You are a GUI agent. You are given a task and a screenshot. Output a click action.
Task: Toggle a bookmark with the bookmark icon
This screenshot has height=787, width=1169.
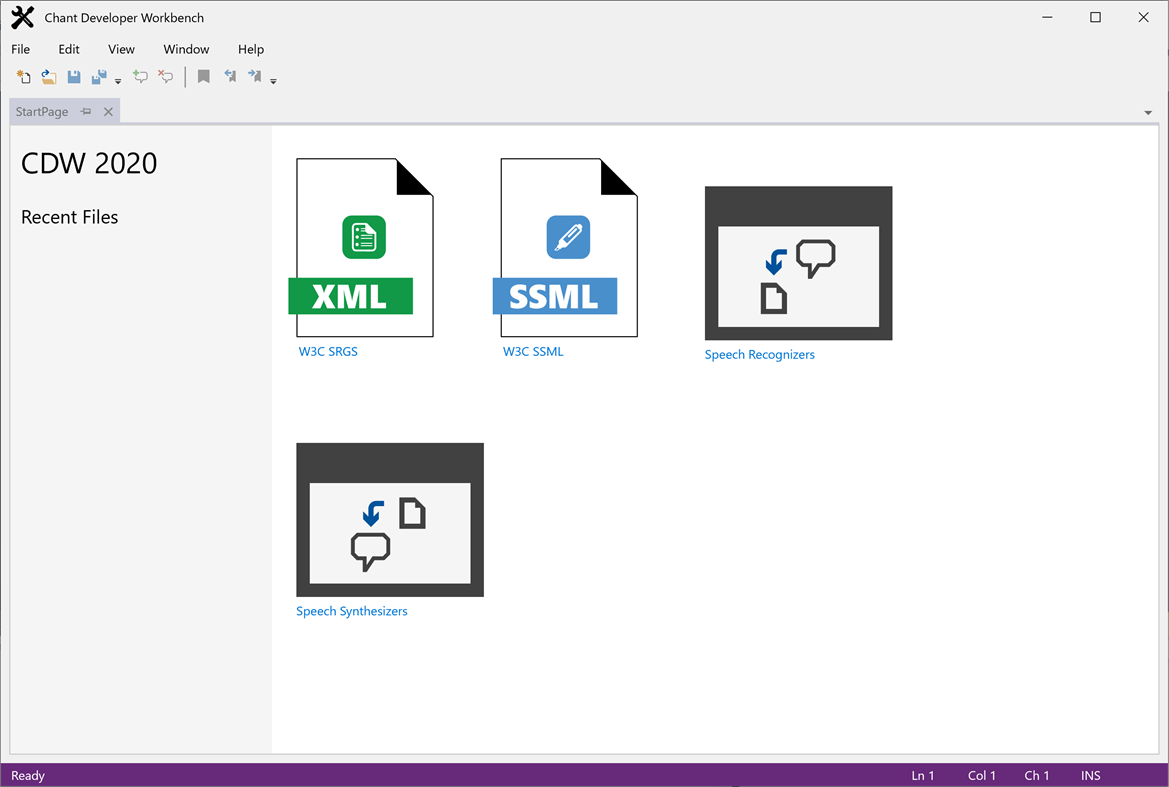[x=204, y=76]
